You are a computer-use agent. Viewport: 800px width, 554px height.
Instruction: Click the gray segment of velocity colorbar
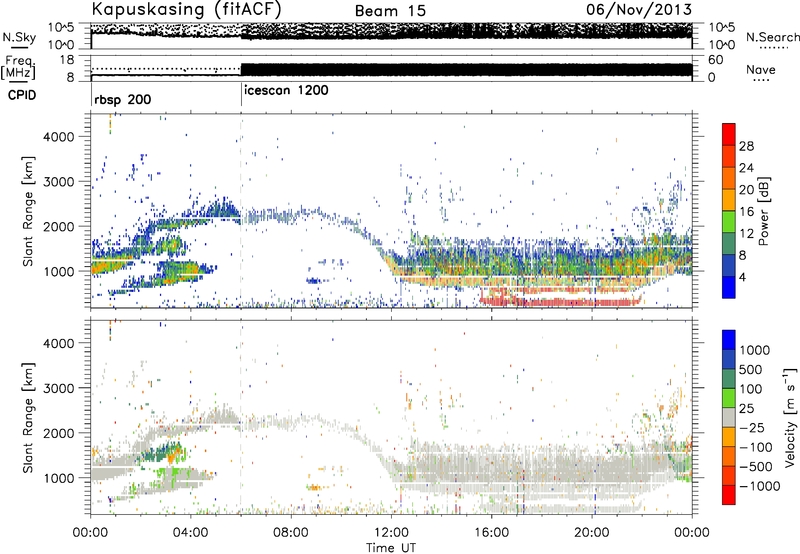pos(729,418)
